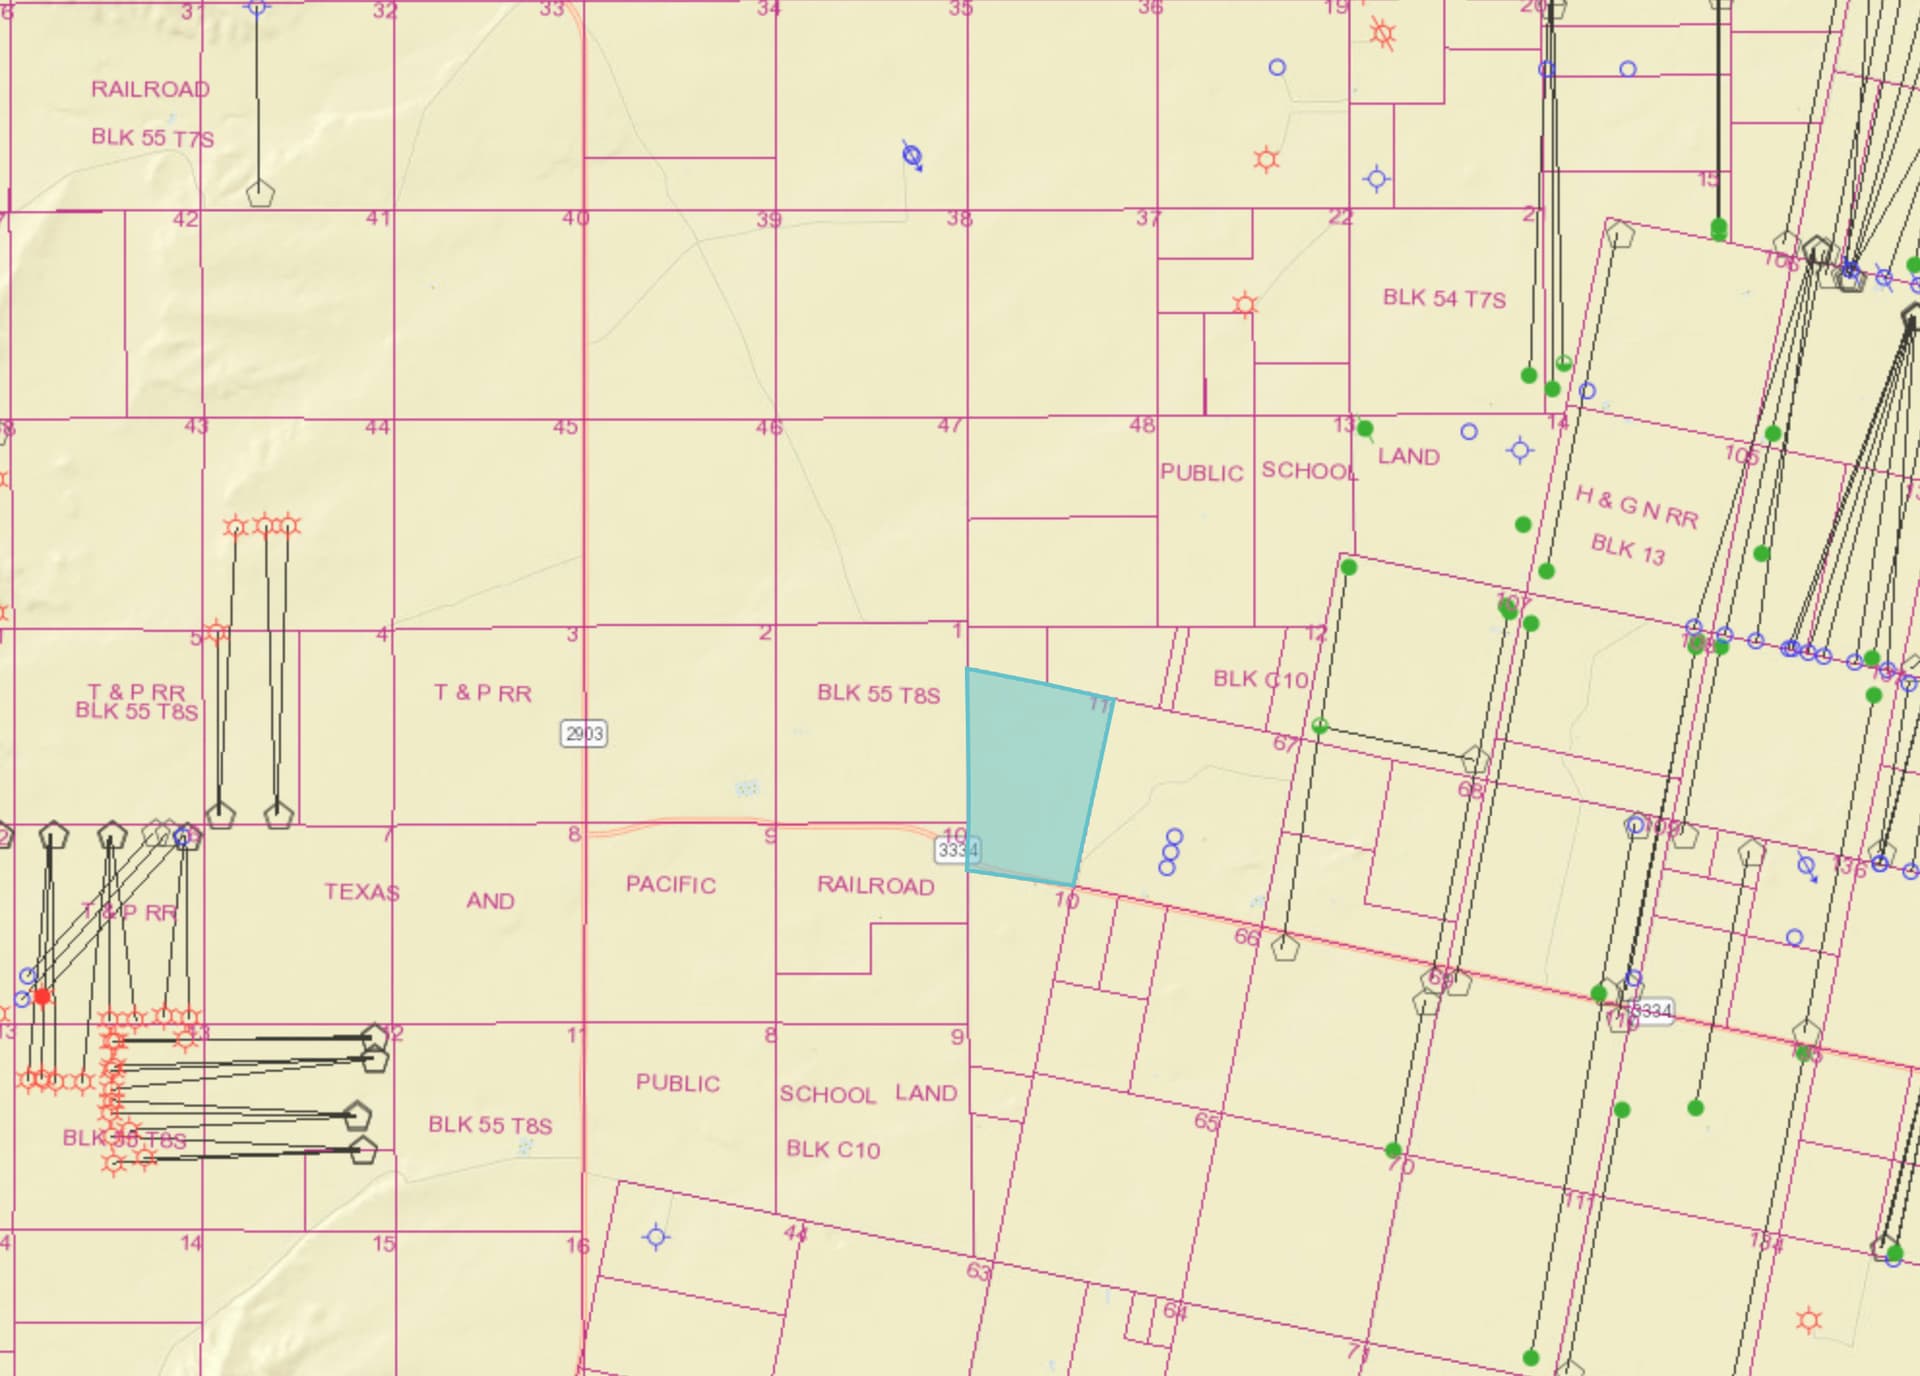Click orange well symbol beside section 5 label

[x=216, y=633]
